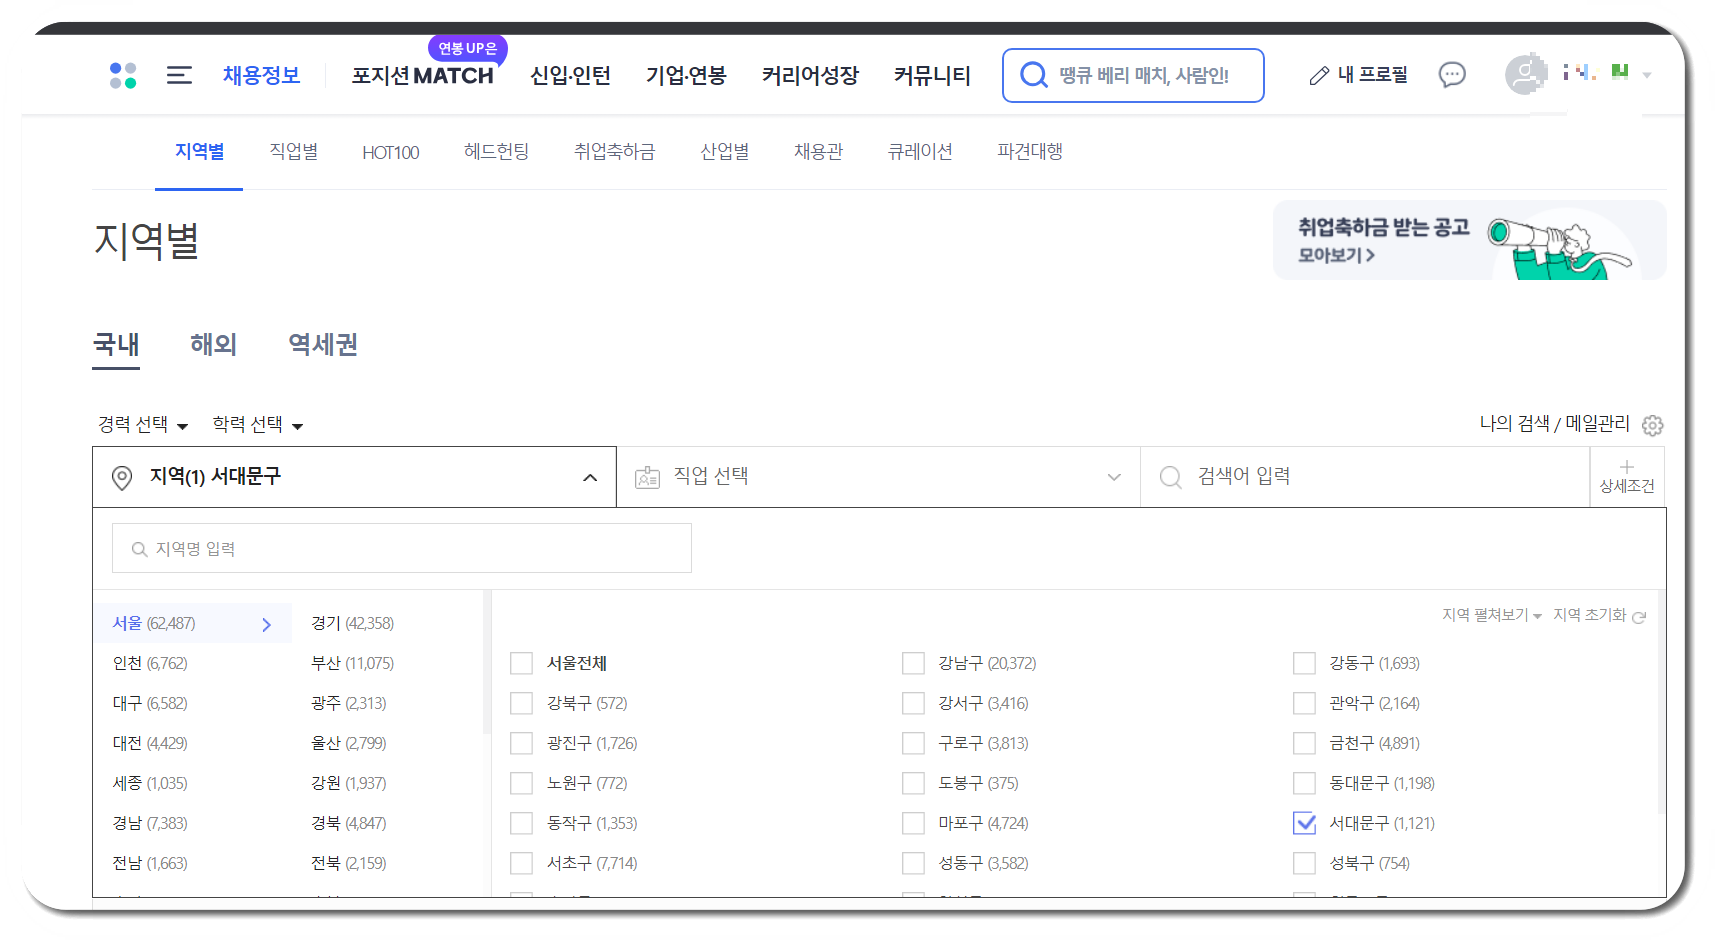The height and width of the screenshot is (940, 1715).
Task: Check the 서울전체 checkbox
Action: (521, 663)
